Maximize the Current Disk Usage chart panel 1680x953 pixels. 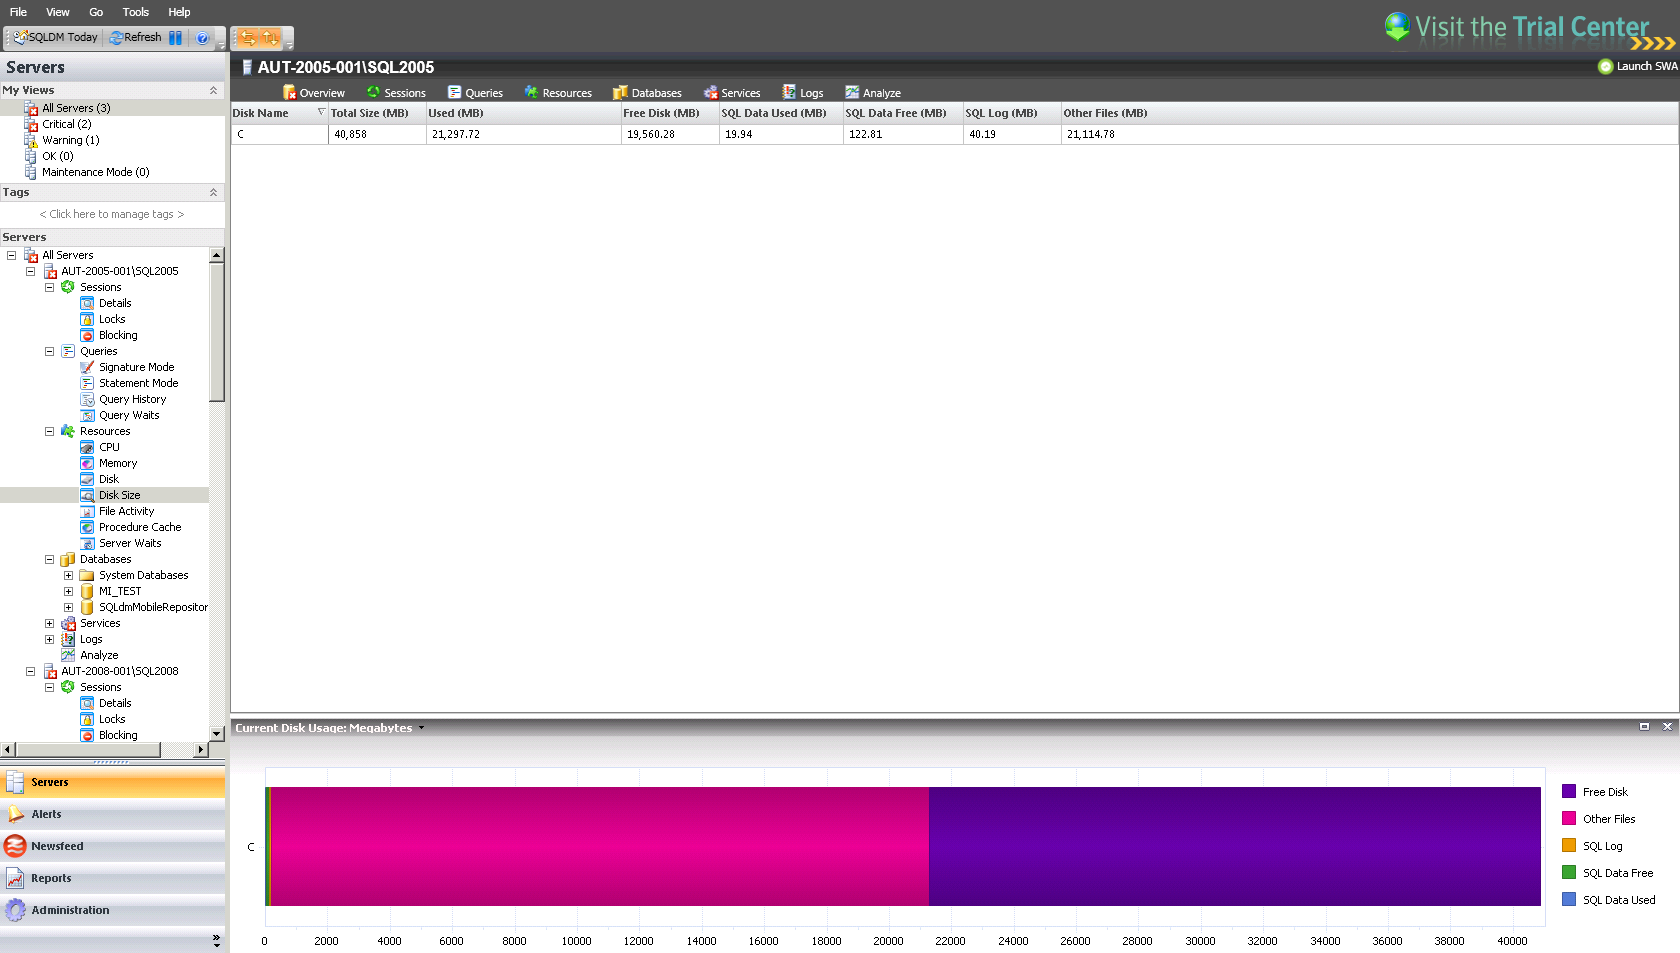coord(1644,727)
